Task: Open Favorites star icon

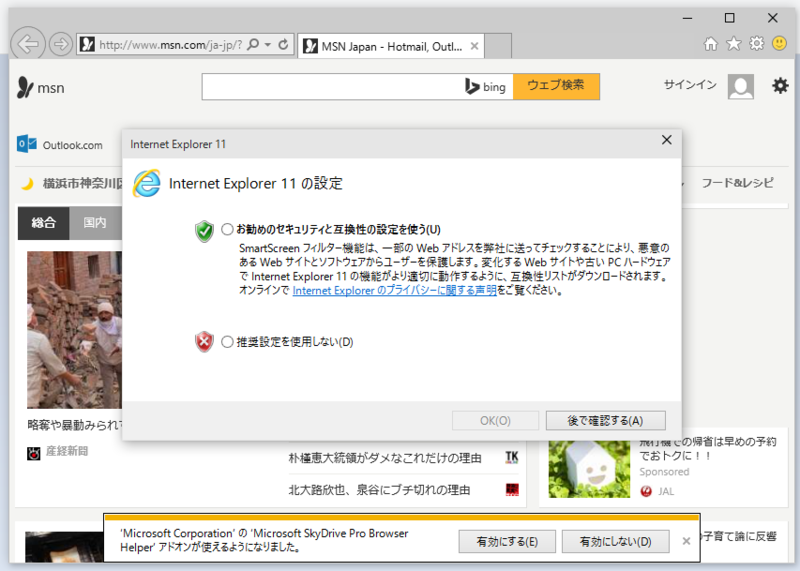Action: (x=734, y=44)
